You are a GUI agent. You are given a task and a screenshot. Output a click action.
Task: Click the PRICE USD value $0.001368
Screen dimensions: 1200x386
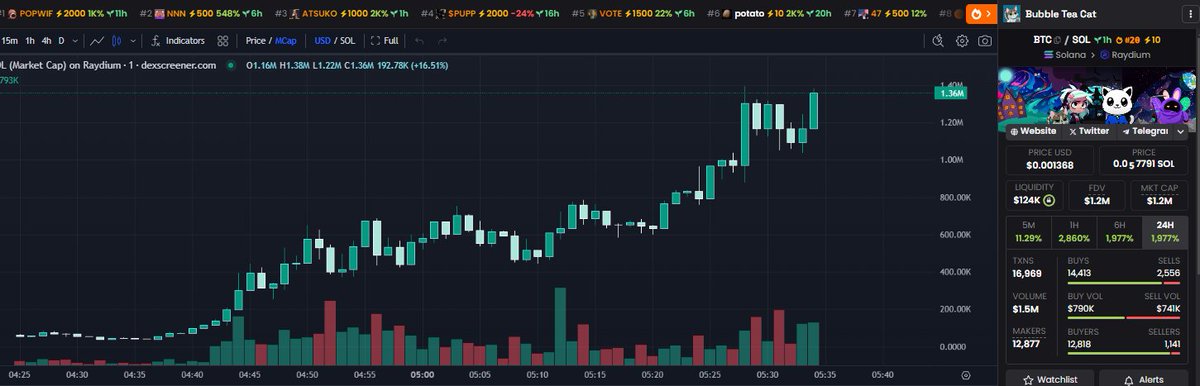pos(1049,165)
